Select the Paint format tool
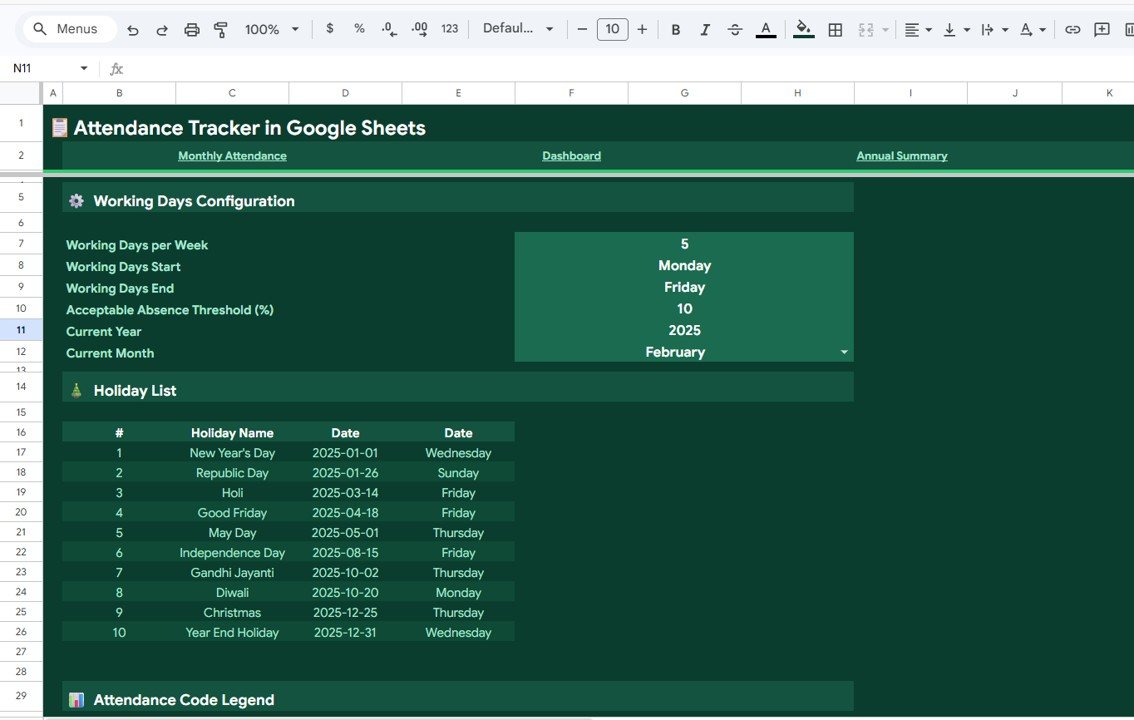Viewport: 1134px width, 720px height. point(220,29)
